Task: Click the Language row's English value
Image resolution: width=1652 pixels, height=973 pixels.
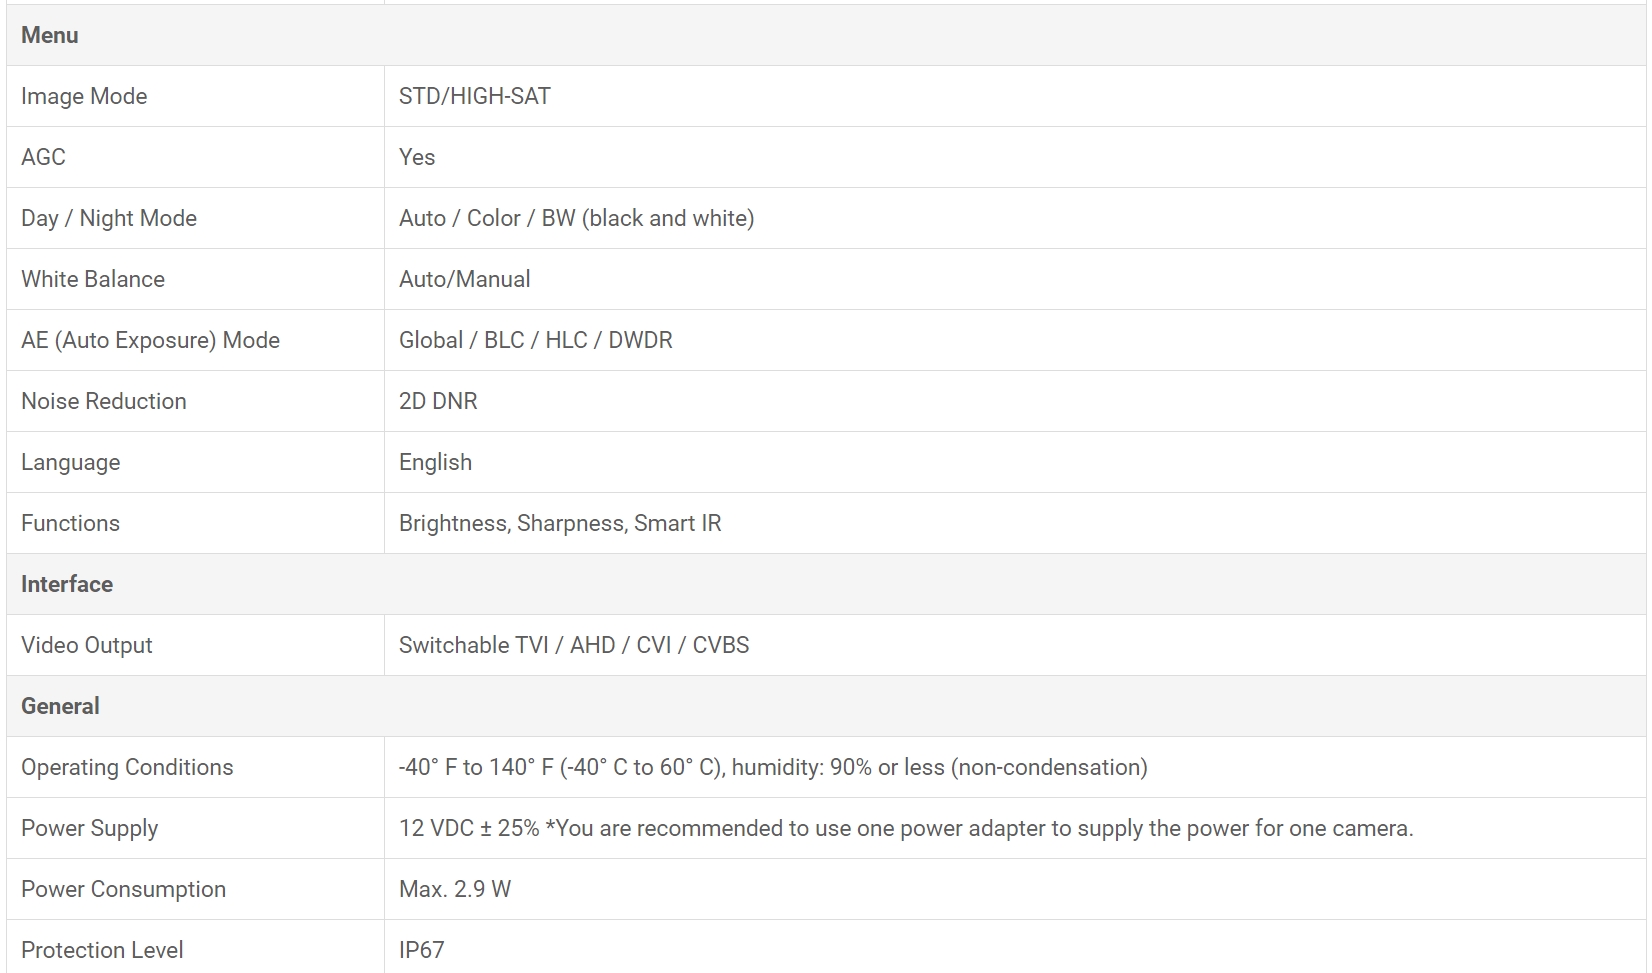Action: (x=435, y=462)
